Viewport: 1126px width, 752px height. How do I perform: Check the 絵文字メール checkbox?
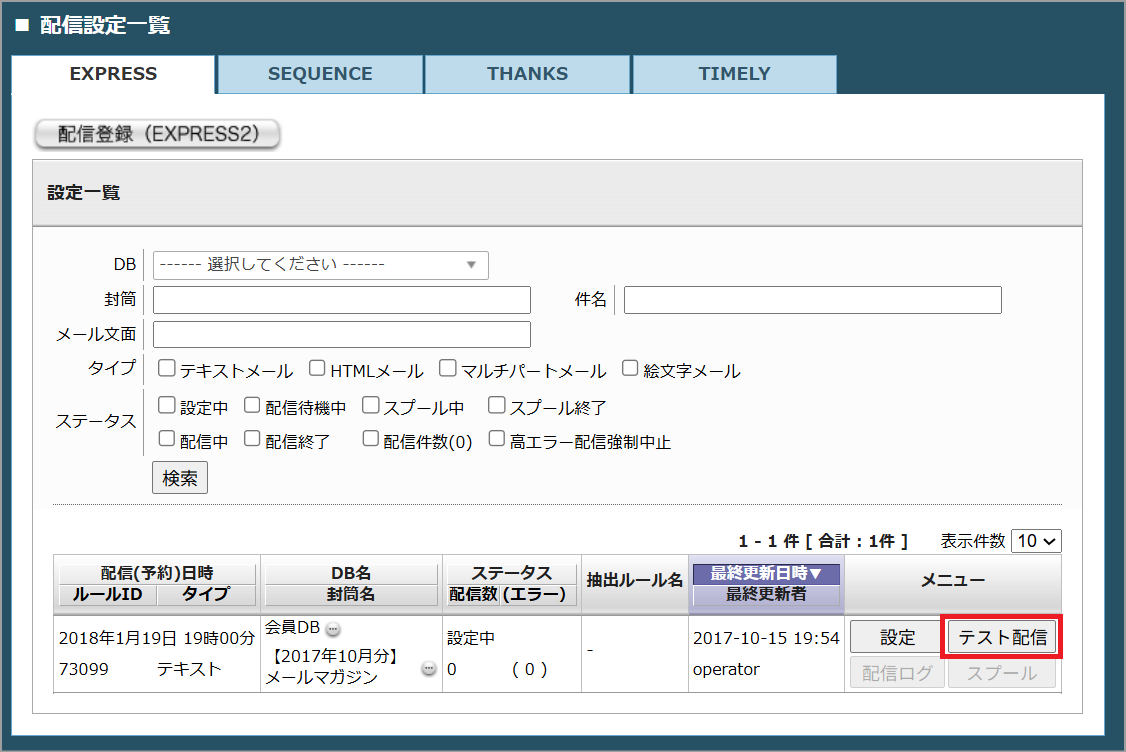(630, 369)
